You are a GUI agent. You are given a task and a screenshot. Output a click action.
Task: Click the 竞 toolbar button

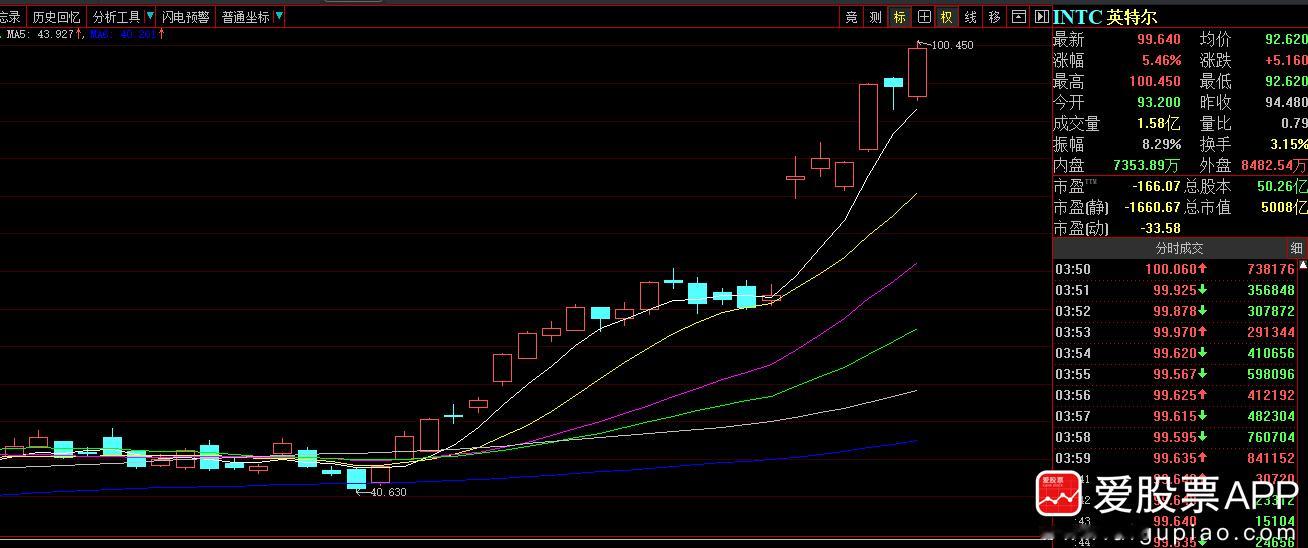pyautogui.click(x=851, y=17)
